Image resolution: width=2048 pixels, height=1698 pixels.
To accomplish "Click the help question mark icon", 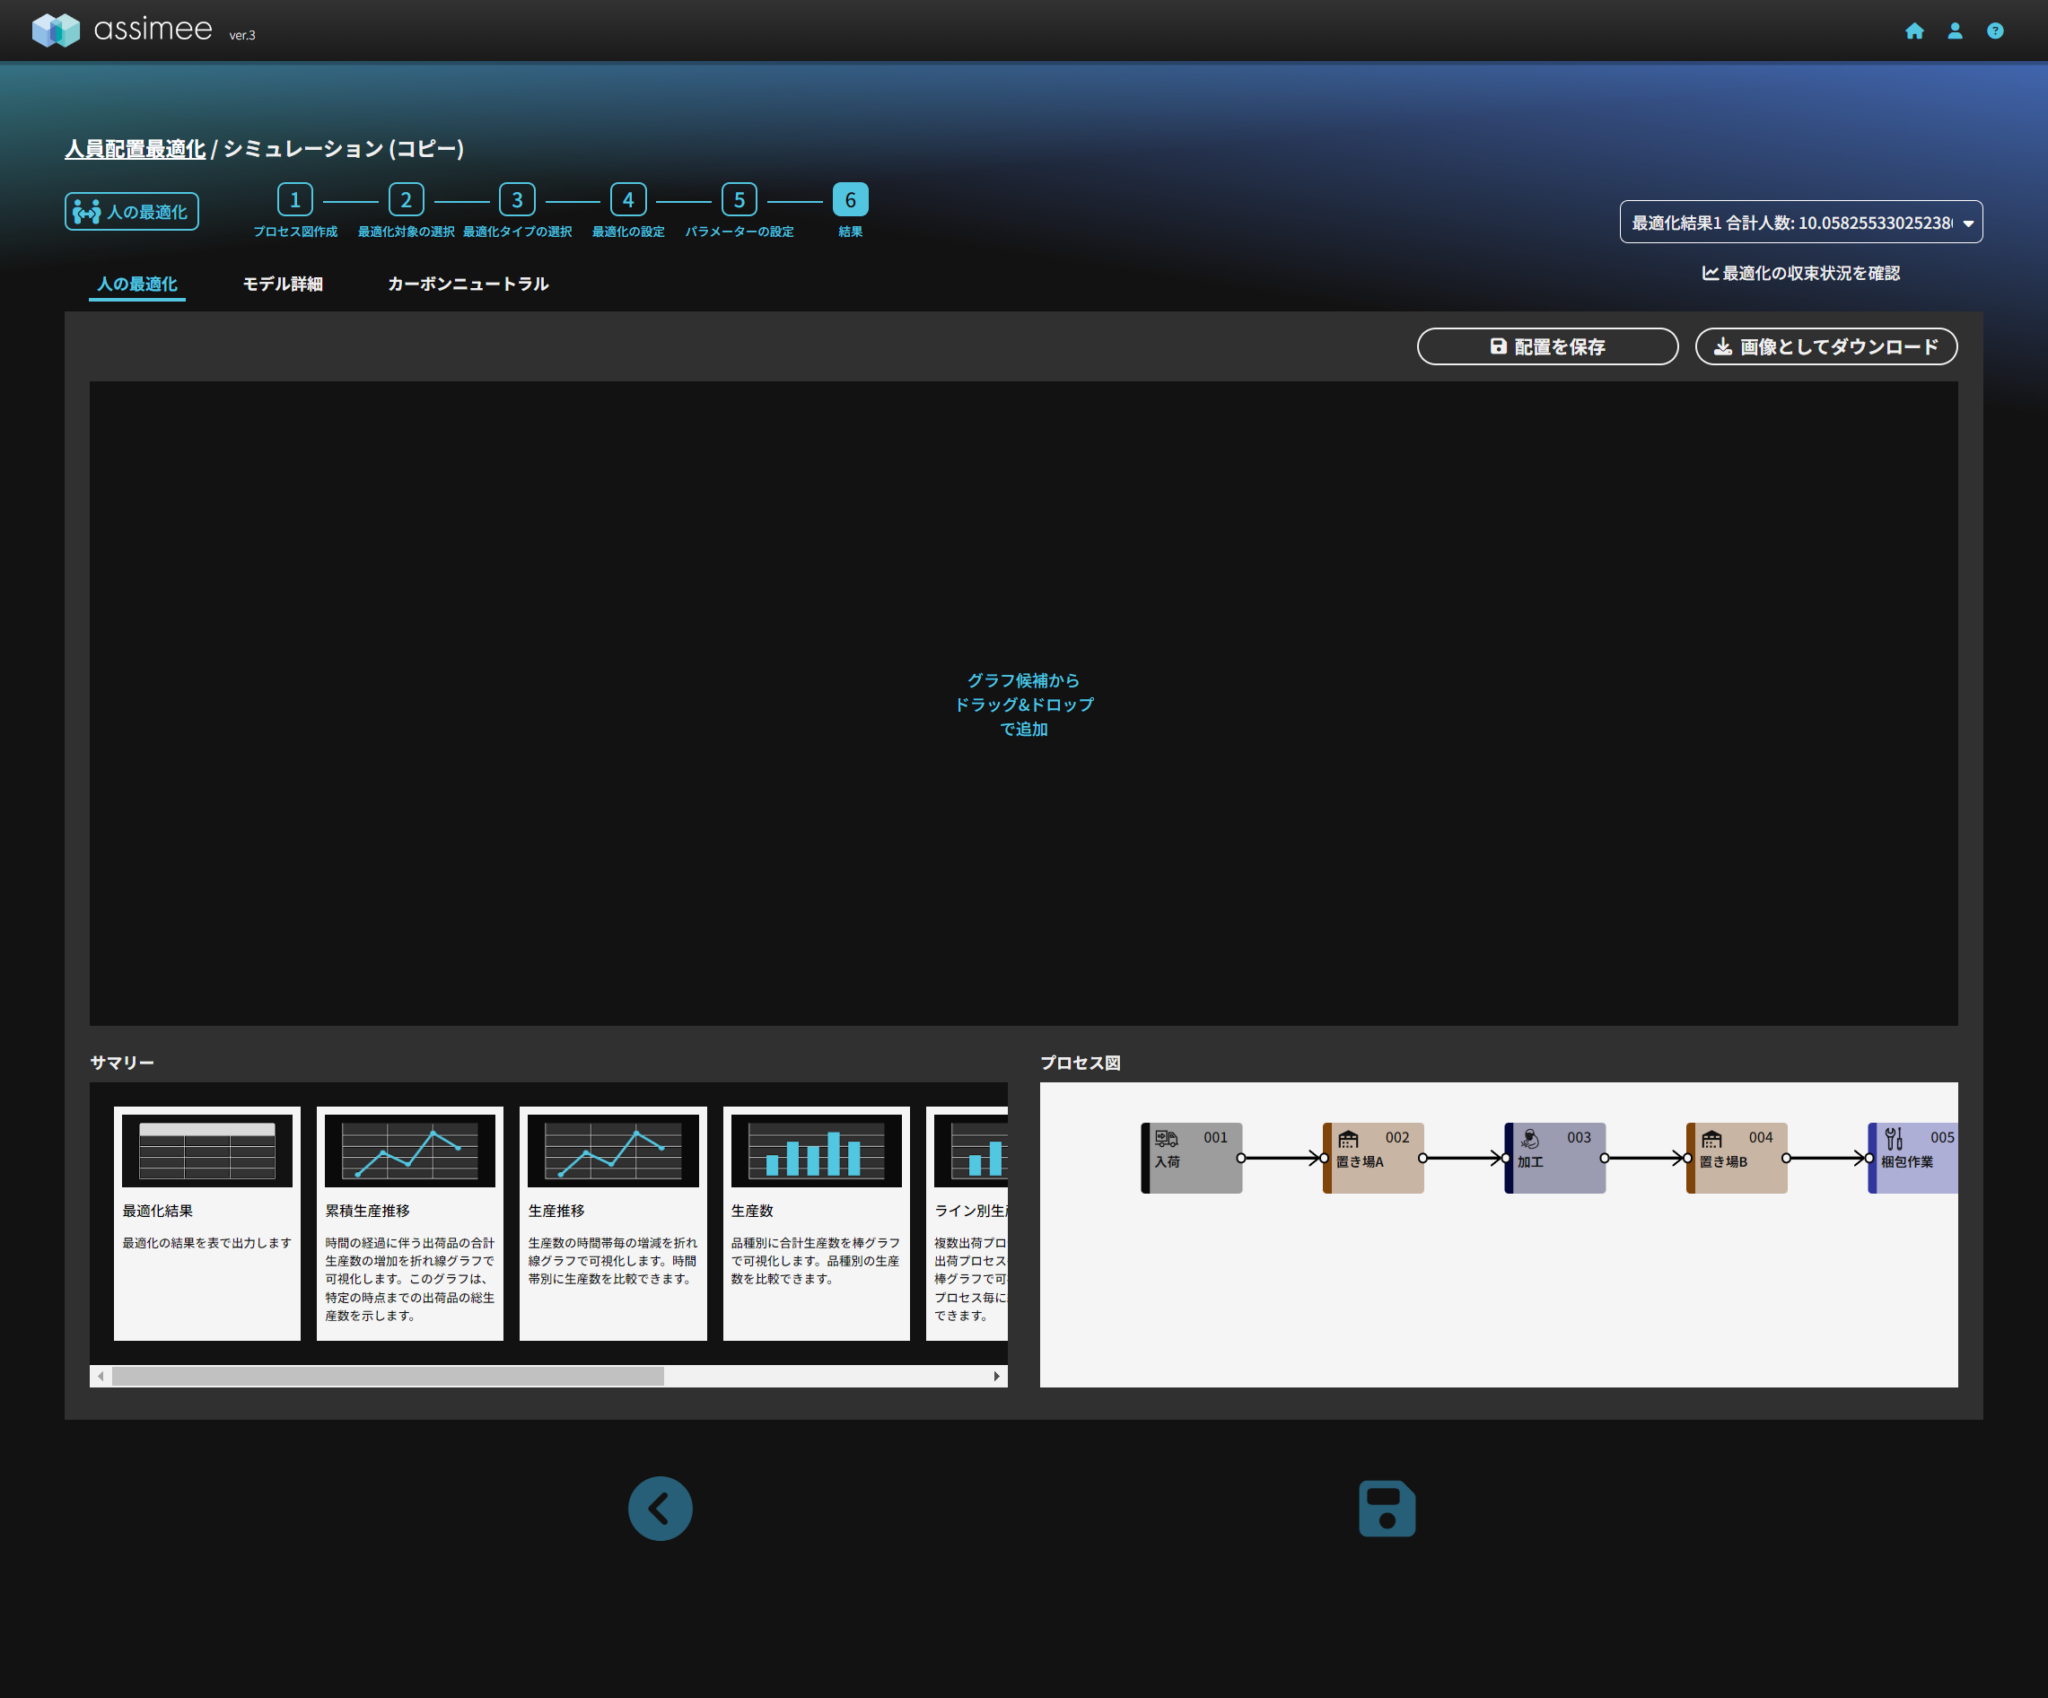I will (x=1994, y=31).
